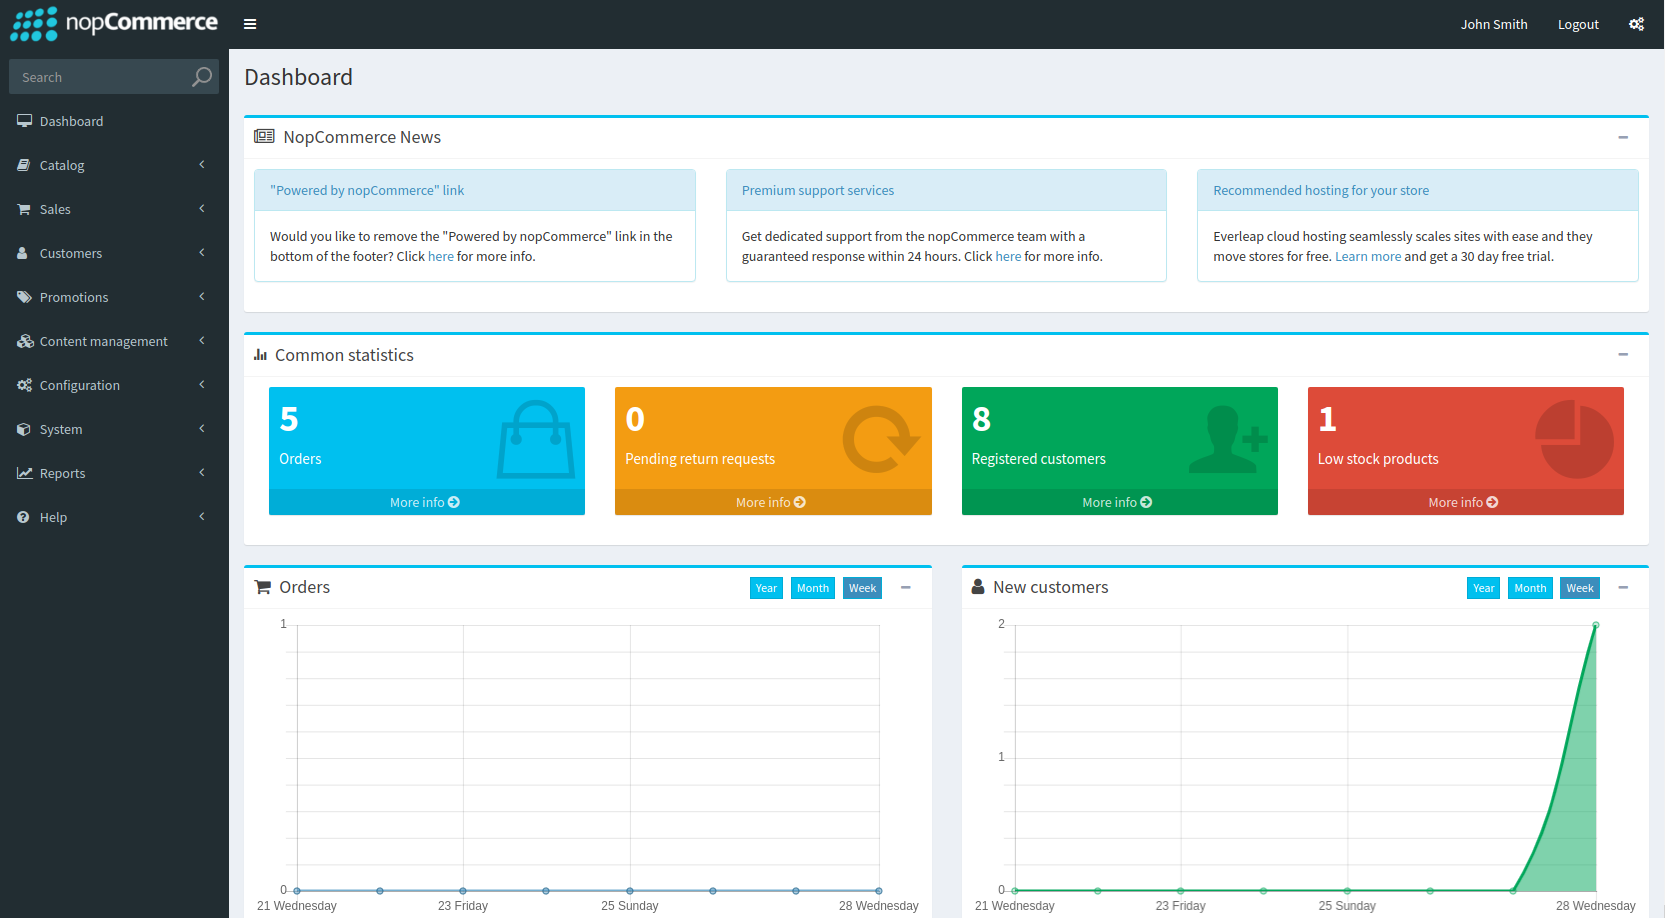Collapse the NopCommerce News panel
This screenshot has height=918, width=1665.
tap(1623, 137)
